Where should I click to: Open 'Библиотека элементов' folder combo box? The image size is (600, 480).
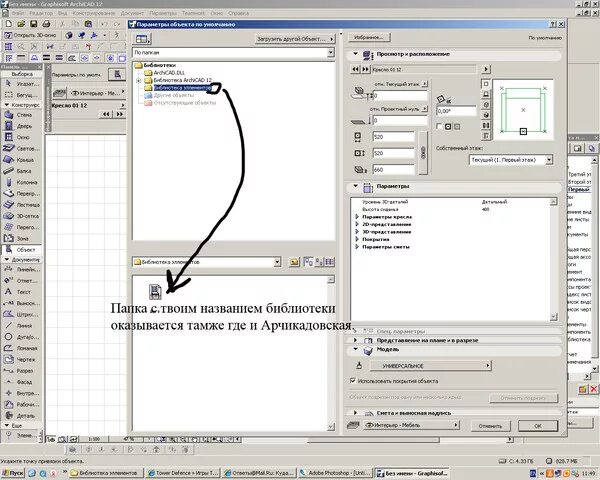(x=277, y=262)
